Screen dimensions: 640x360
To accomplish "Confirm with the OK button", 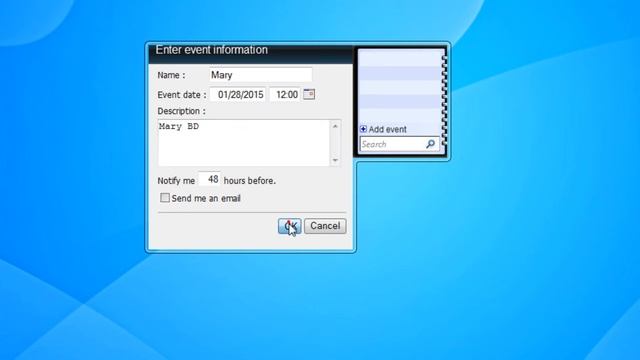I will (x=289, y=226).
